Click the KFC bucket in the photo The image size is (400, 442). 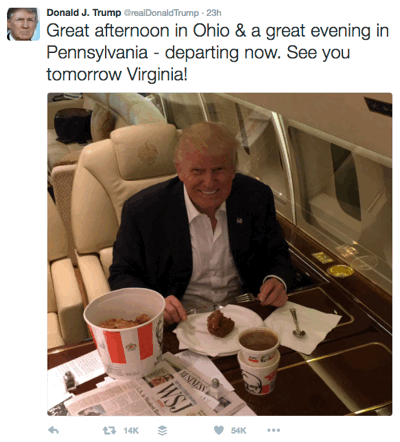pos(124,333)
